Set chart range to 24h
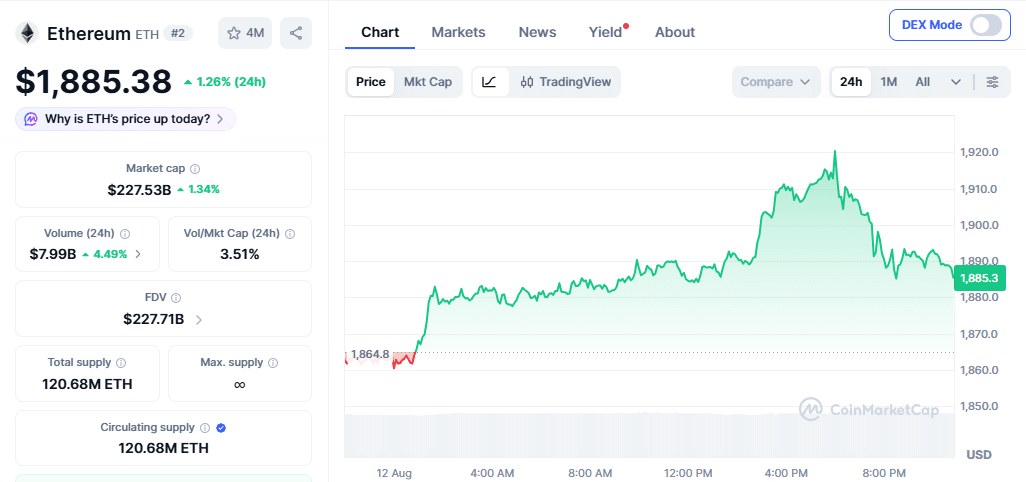 click(x=851, y=82)
